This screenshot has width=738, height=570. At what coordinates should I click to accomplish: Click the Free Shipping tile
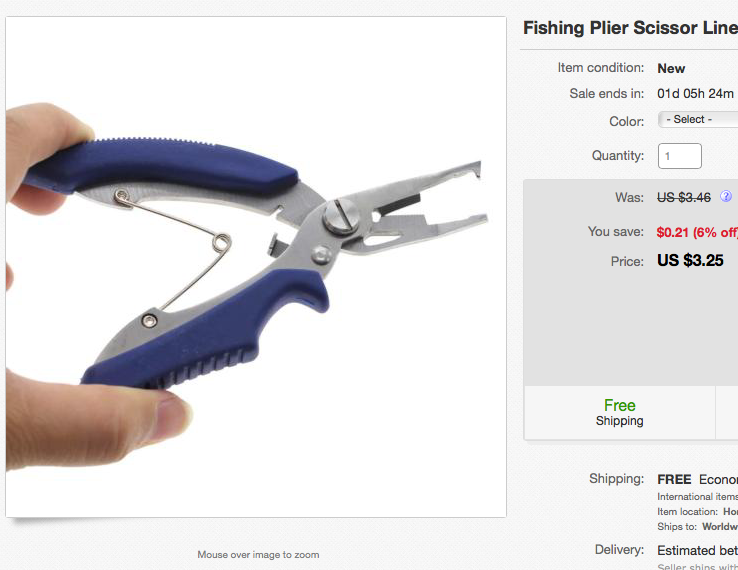(619, 412)
